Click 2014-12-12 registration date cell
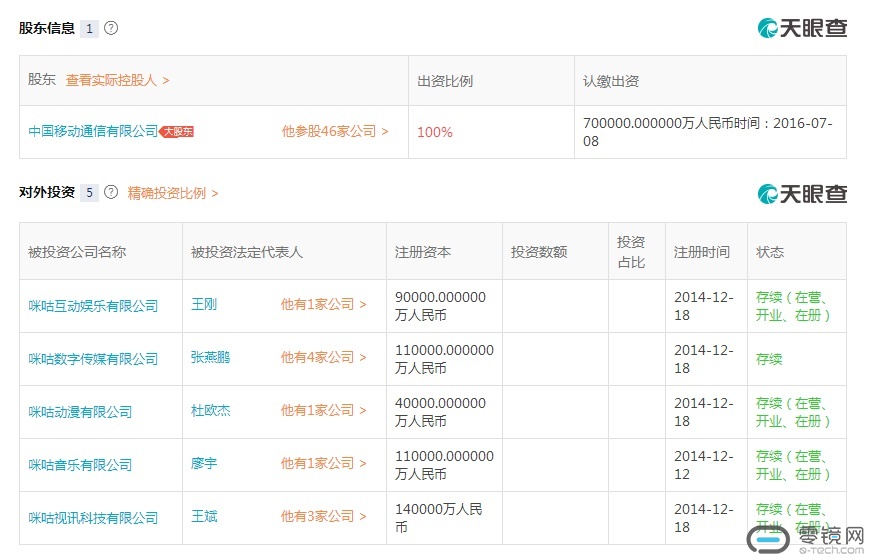The height and width of the screenshot is (560, 869). click(x=706, y=465)
